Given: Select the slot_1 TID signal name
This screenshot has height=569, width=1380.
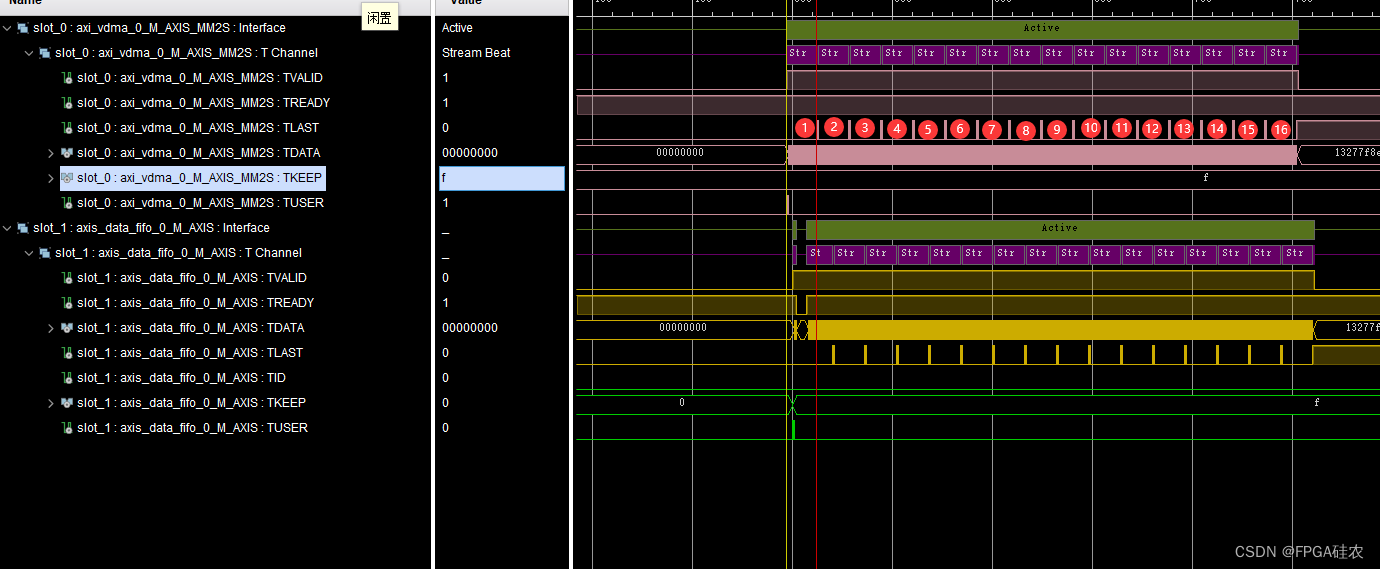Looking at the screenshot, I should 181,378.
